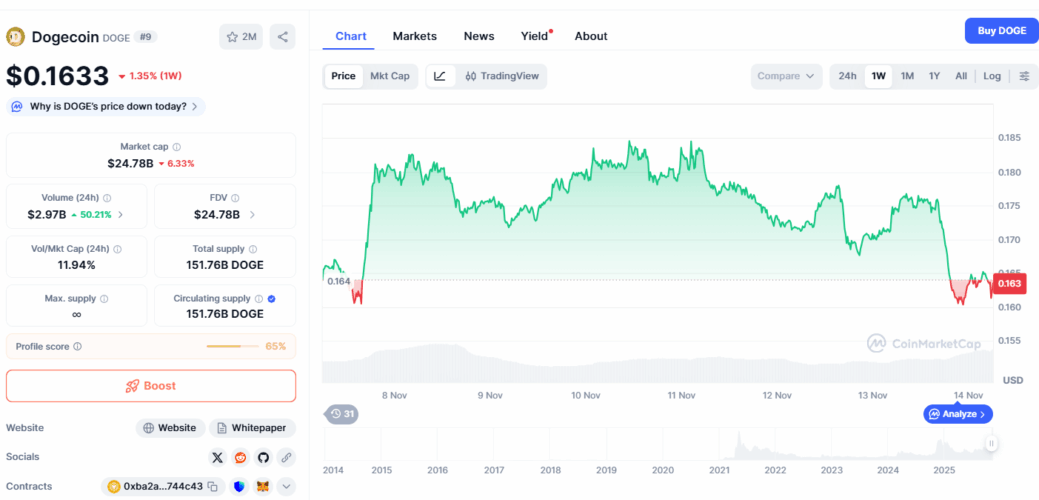Switch chart to Mkt Cap view
Viewport: 1039px width, 500px height.
(x=390, y=76)
